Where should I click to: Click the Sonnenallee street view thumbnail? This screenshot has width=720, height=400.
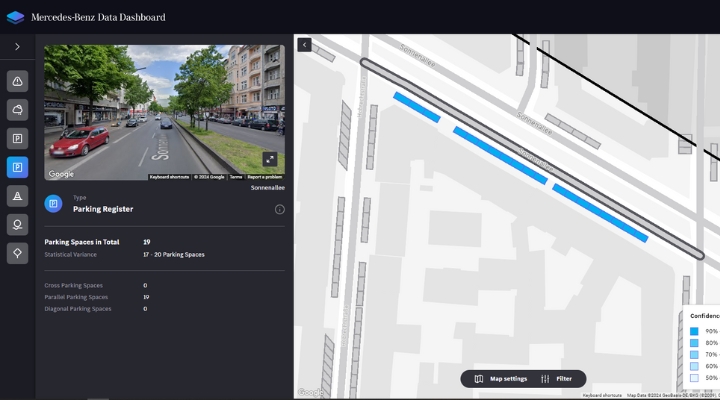164,113
